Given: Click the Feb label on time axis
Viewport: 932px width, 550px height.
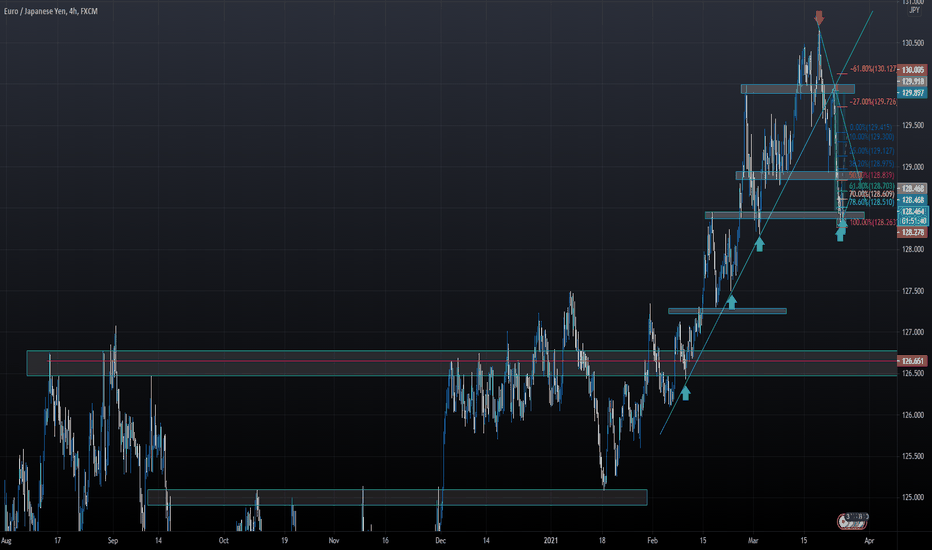Looking at the screenshot, I should [x=653, y=540].
